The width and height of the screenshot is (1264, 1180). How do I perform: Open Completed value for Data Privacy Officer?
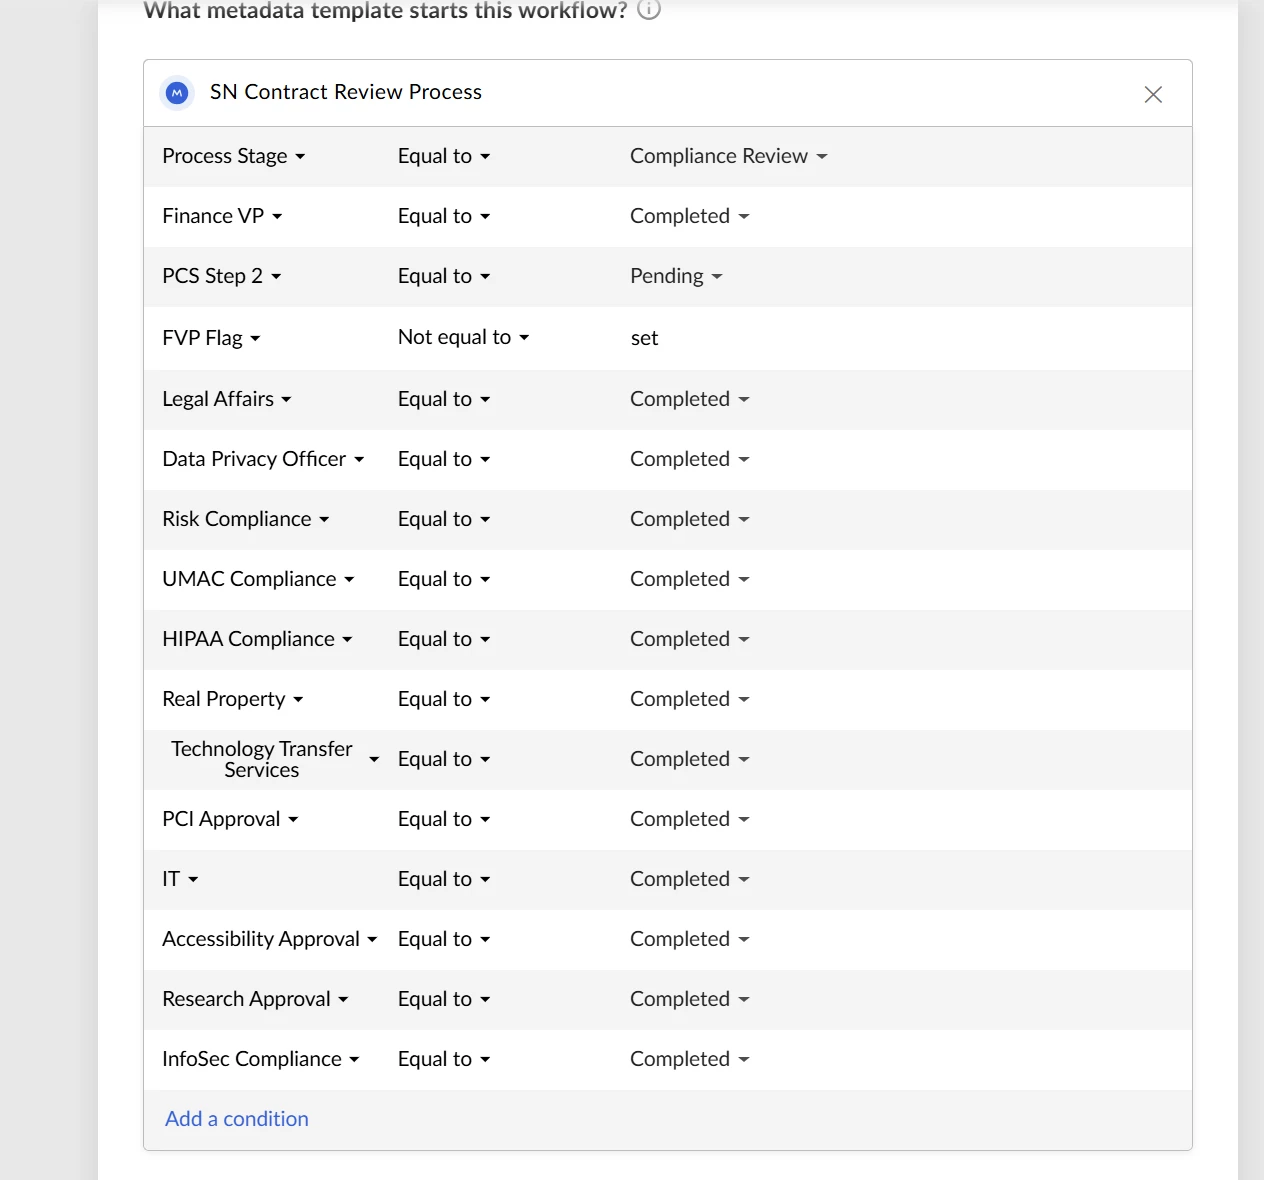690,459
